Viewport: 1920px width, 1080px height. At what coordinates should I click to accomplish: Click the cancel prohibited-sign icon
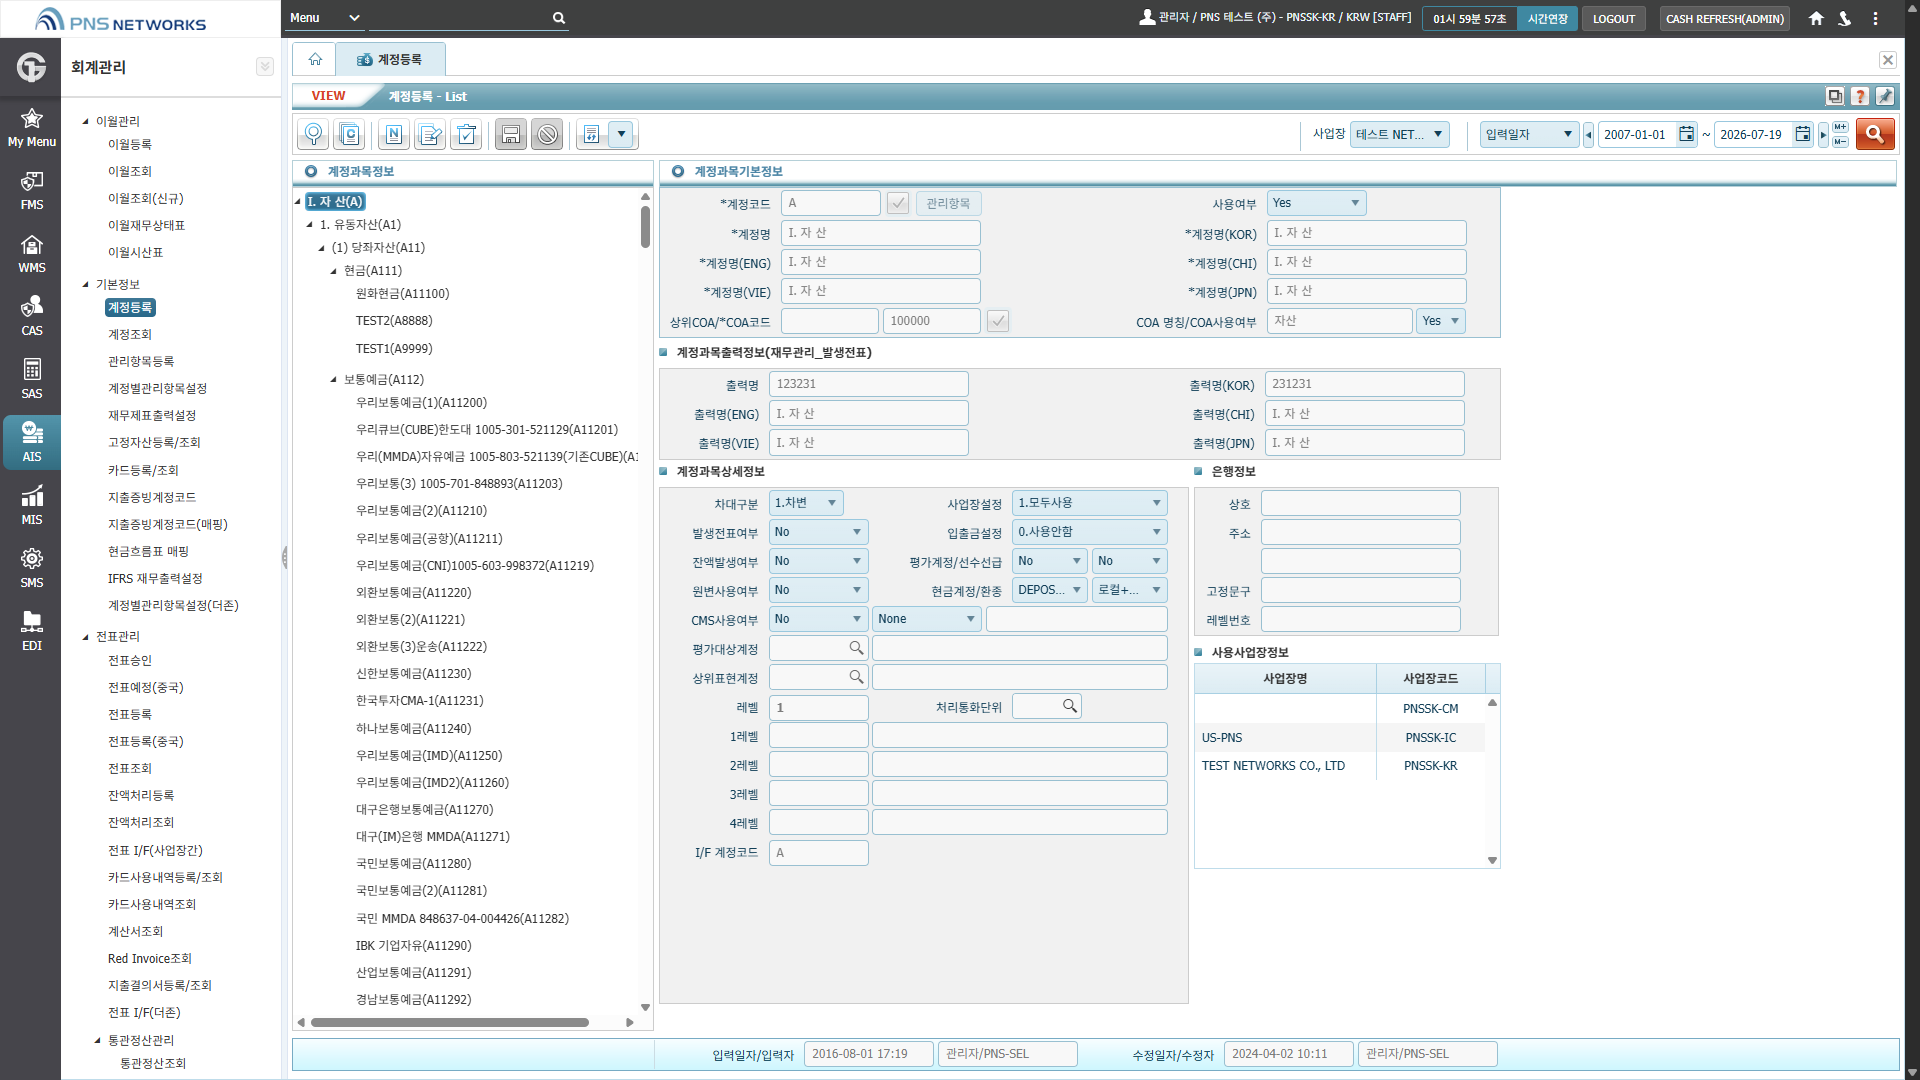547,134
